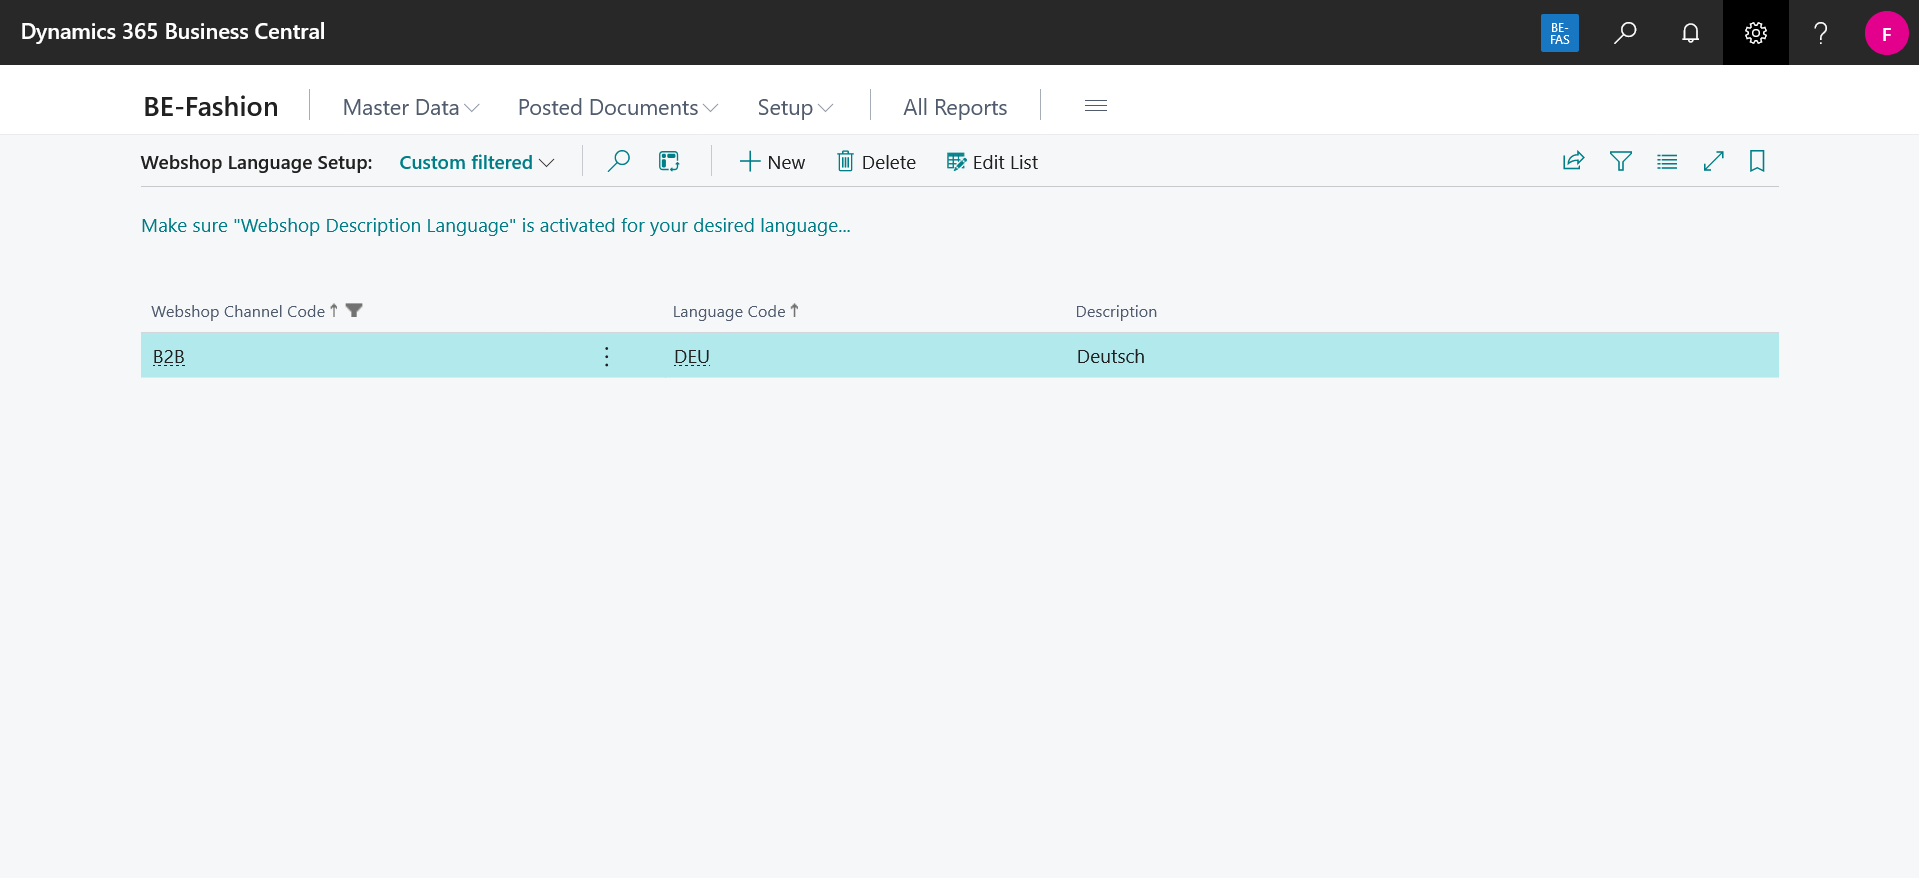The height and width of the screenshot is (878, 1919).
Task: Open row menu dots for B2B
Action: coord(607,356)
